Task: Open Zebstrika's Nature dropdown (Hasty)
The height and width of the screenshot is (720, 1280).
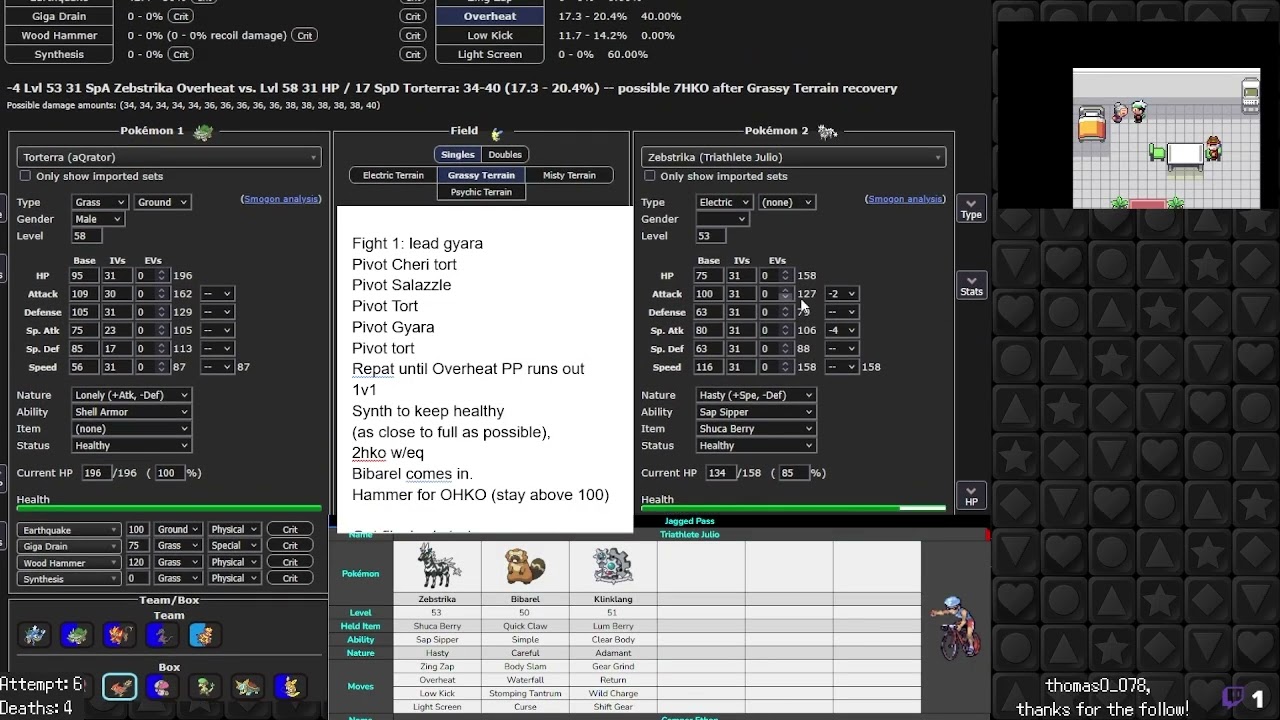Action: click(x=755, y=395)
